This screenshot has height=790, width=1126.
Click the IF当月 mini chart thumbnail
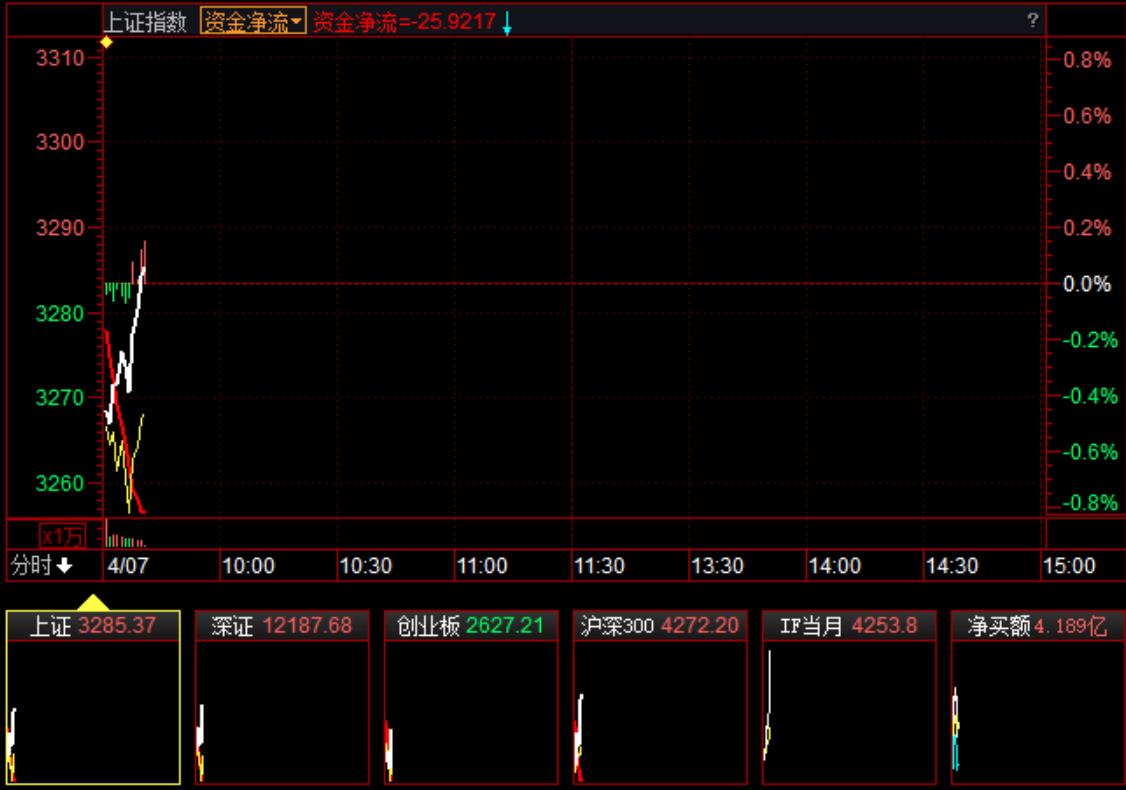[848, 712]
